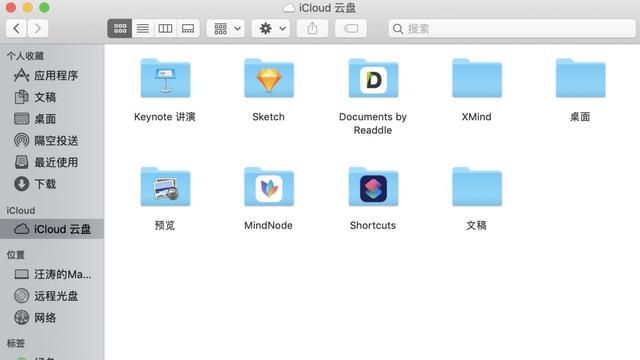
Task: Select iCloud 云盘 in the sidebar
Action: [52, 229]
